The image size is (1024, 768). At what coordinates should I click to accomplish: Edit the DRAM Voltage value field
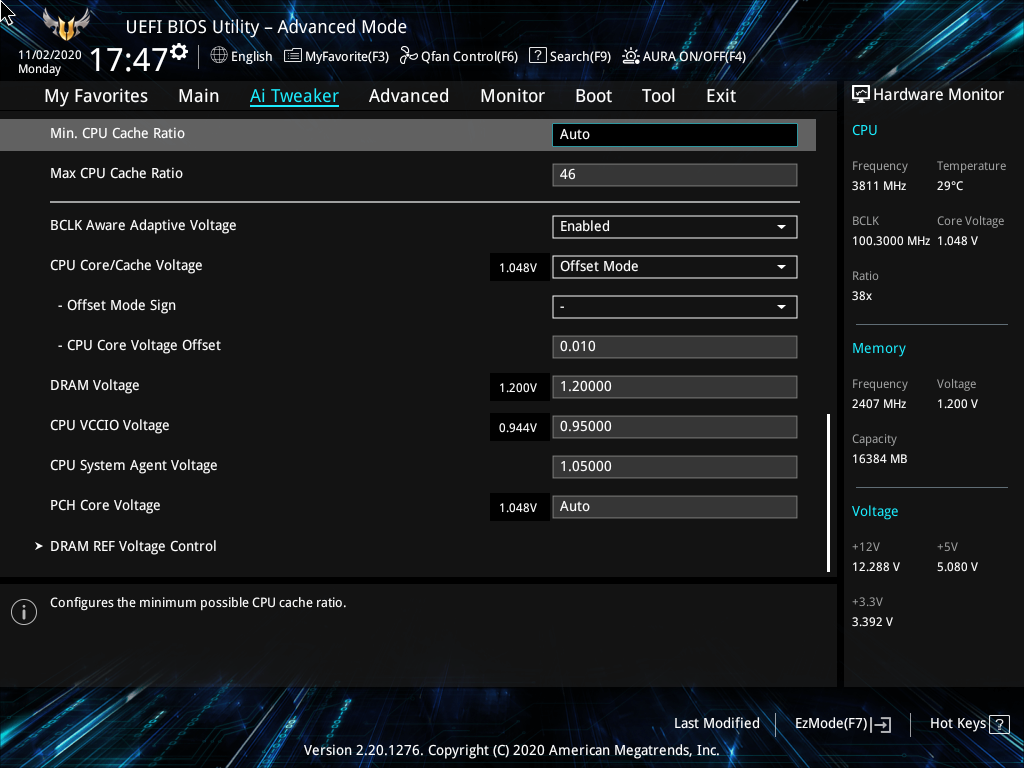tap(675, 387)
